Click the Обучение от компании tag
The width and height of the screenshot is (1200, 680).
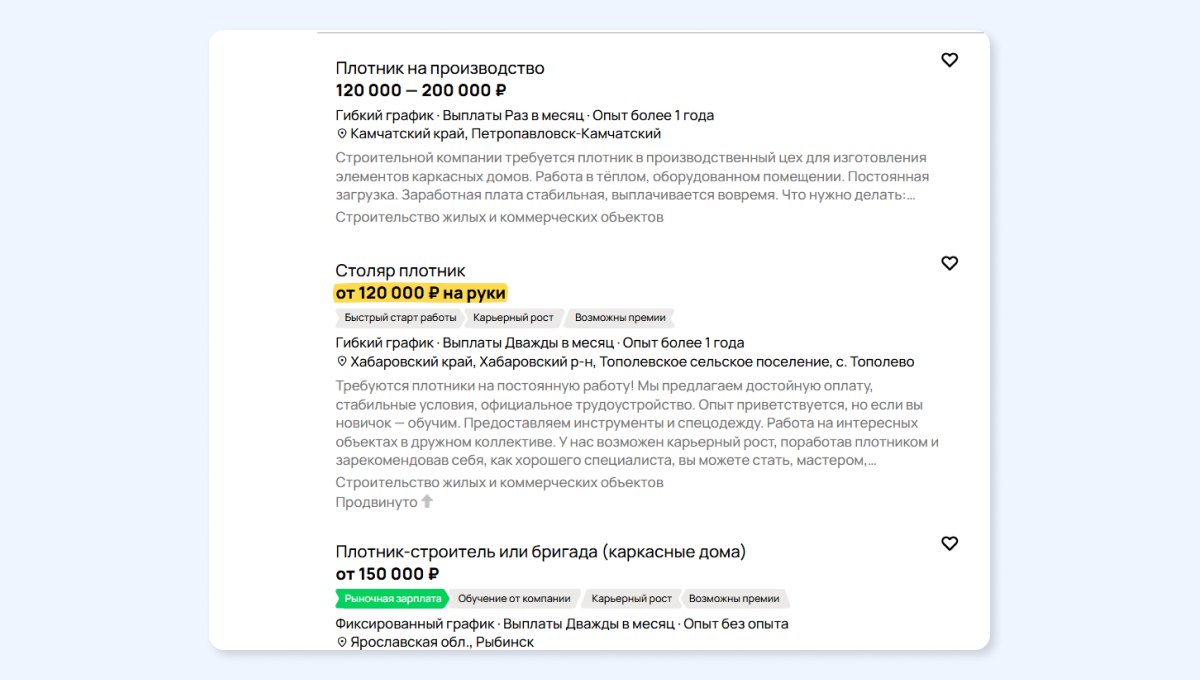pos(514,599)
